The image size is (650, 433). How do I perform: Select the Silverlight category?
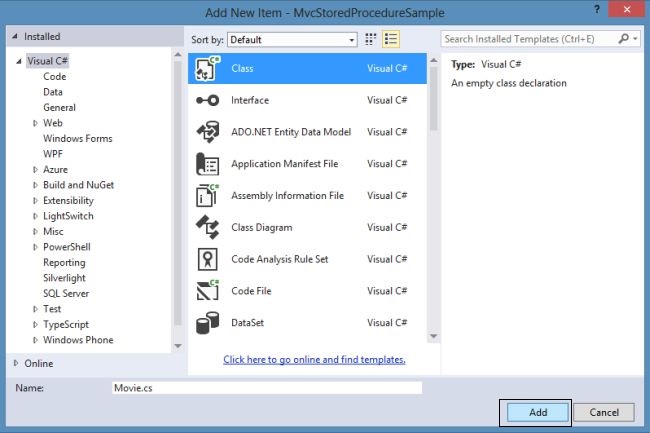click(x=64, y=278)
